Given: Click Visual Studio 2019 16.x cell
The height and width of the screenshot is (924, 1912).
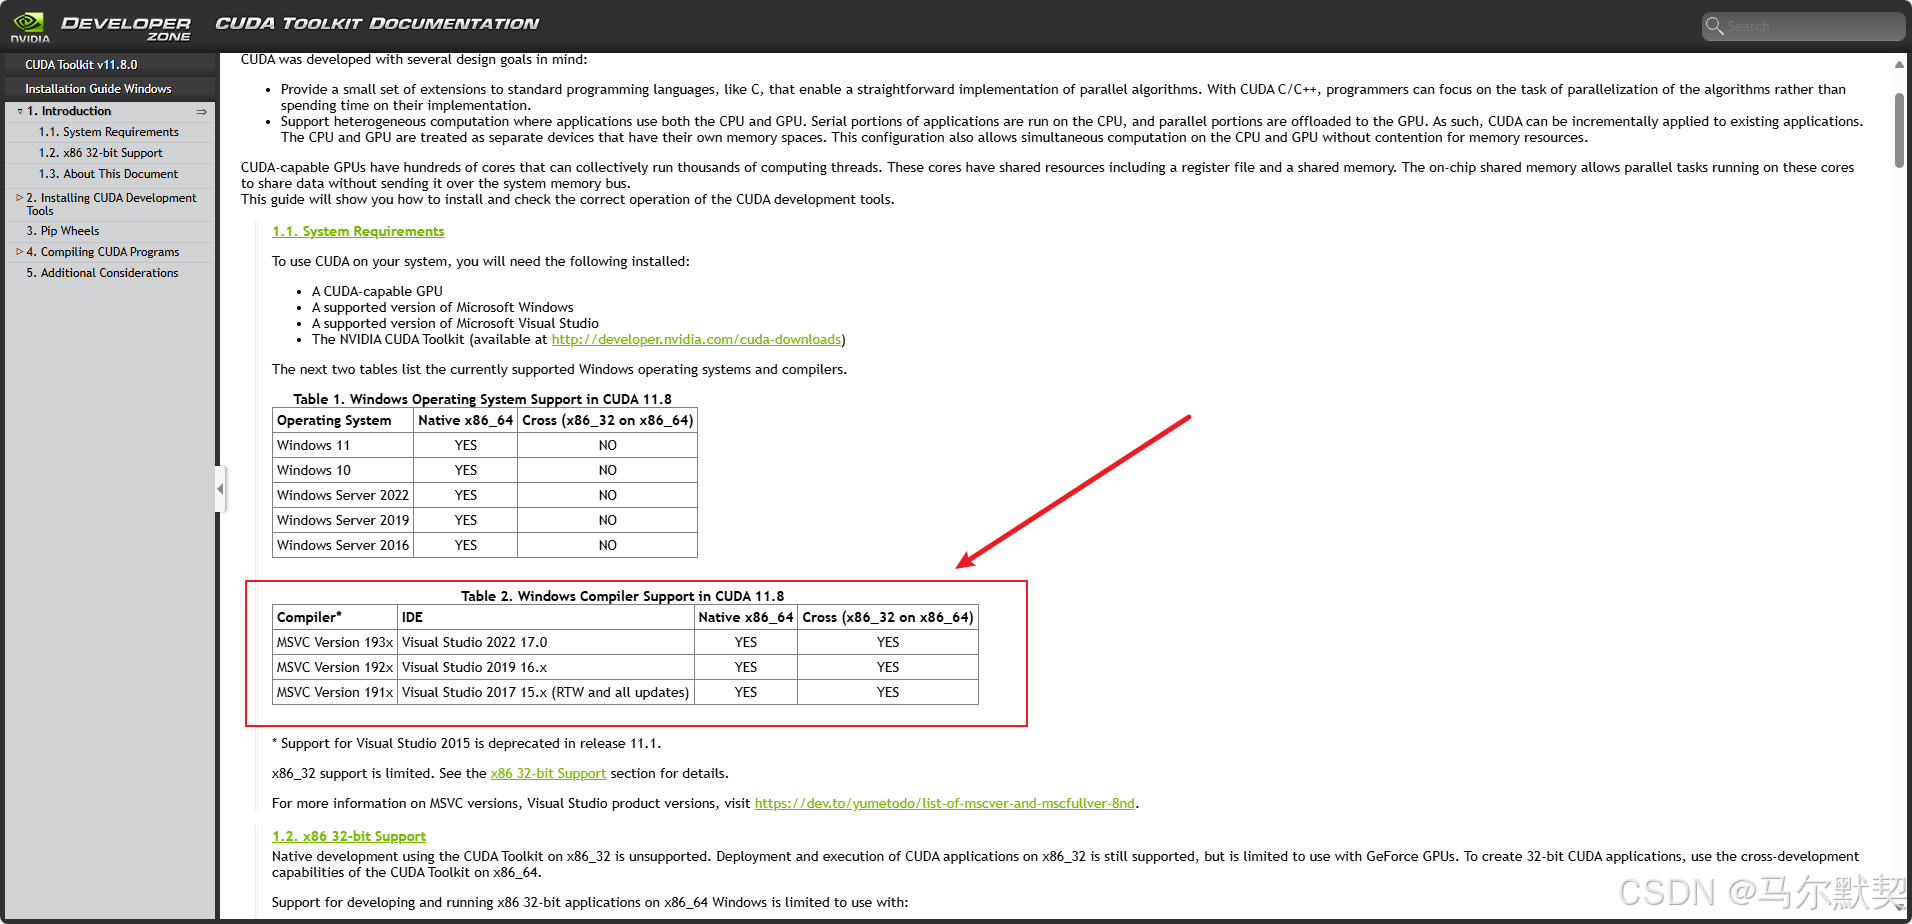Looking at the screenshot, I should [546, 668].
